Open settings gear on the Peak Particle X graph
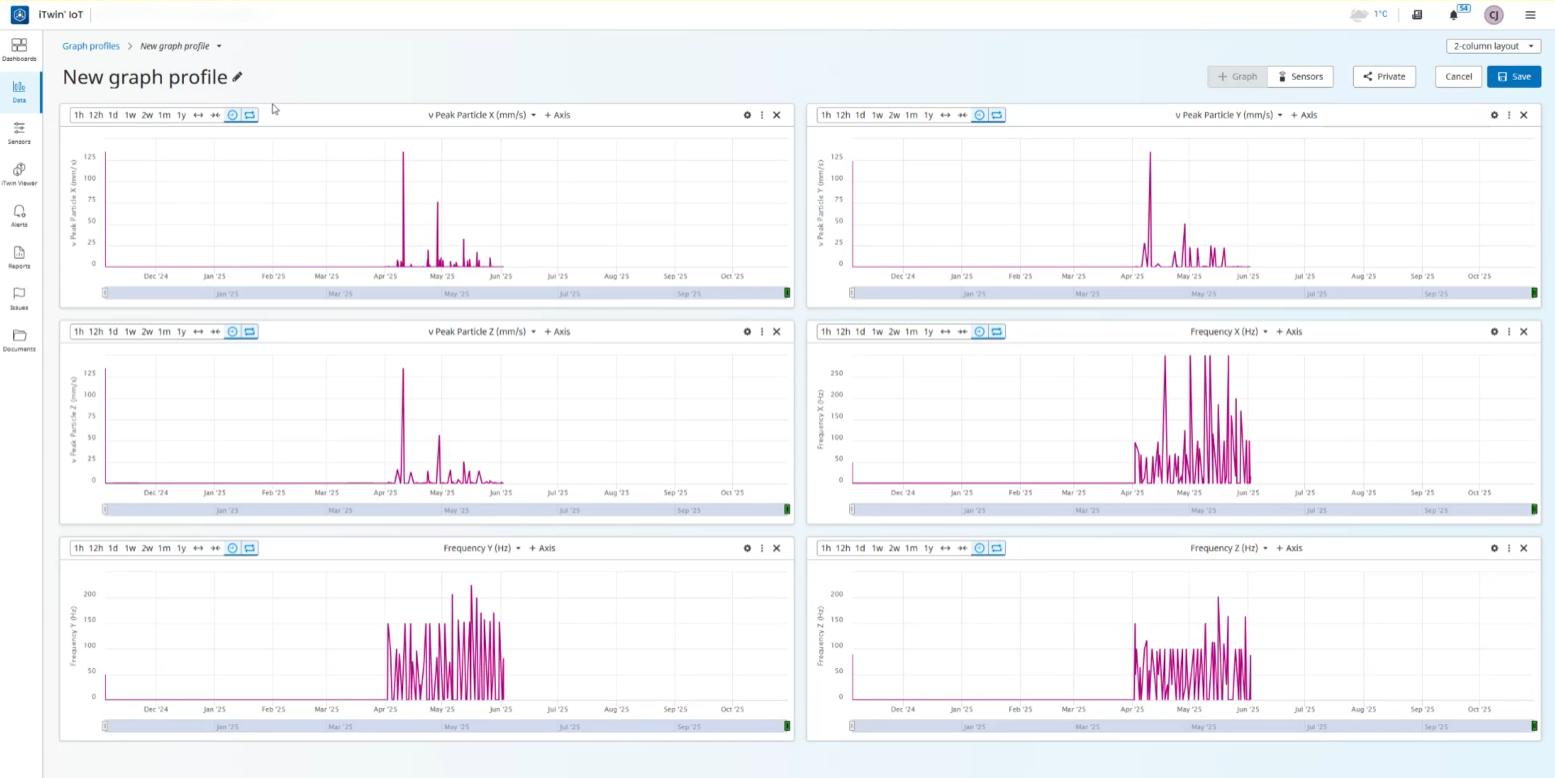The image size is (1555, 778). tap(747, 115)
